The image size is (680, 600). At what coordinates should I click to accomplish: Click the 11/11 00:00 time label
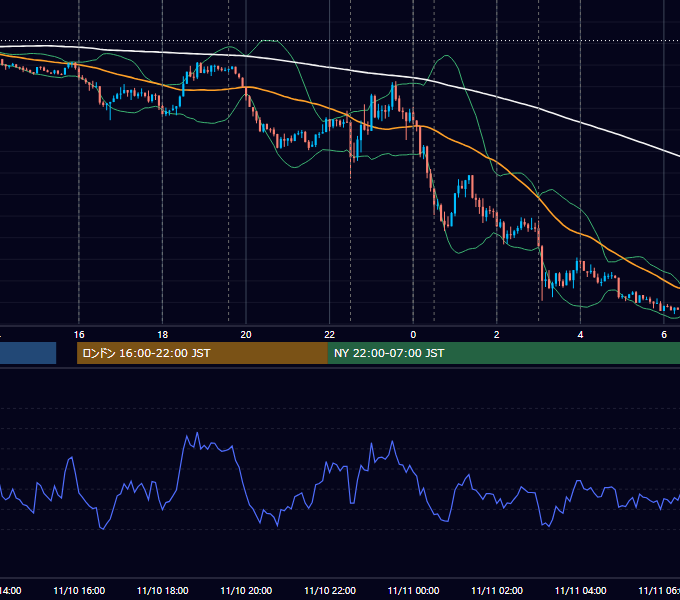[413, 590]
